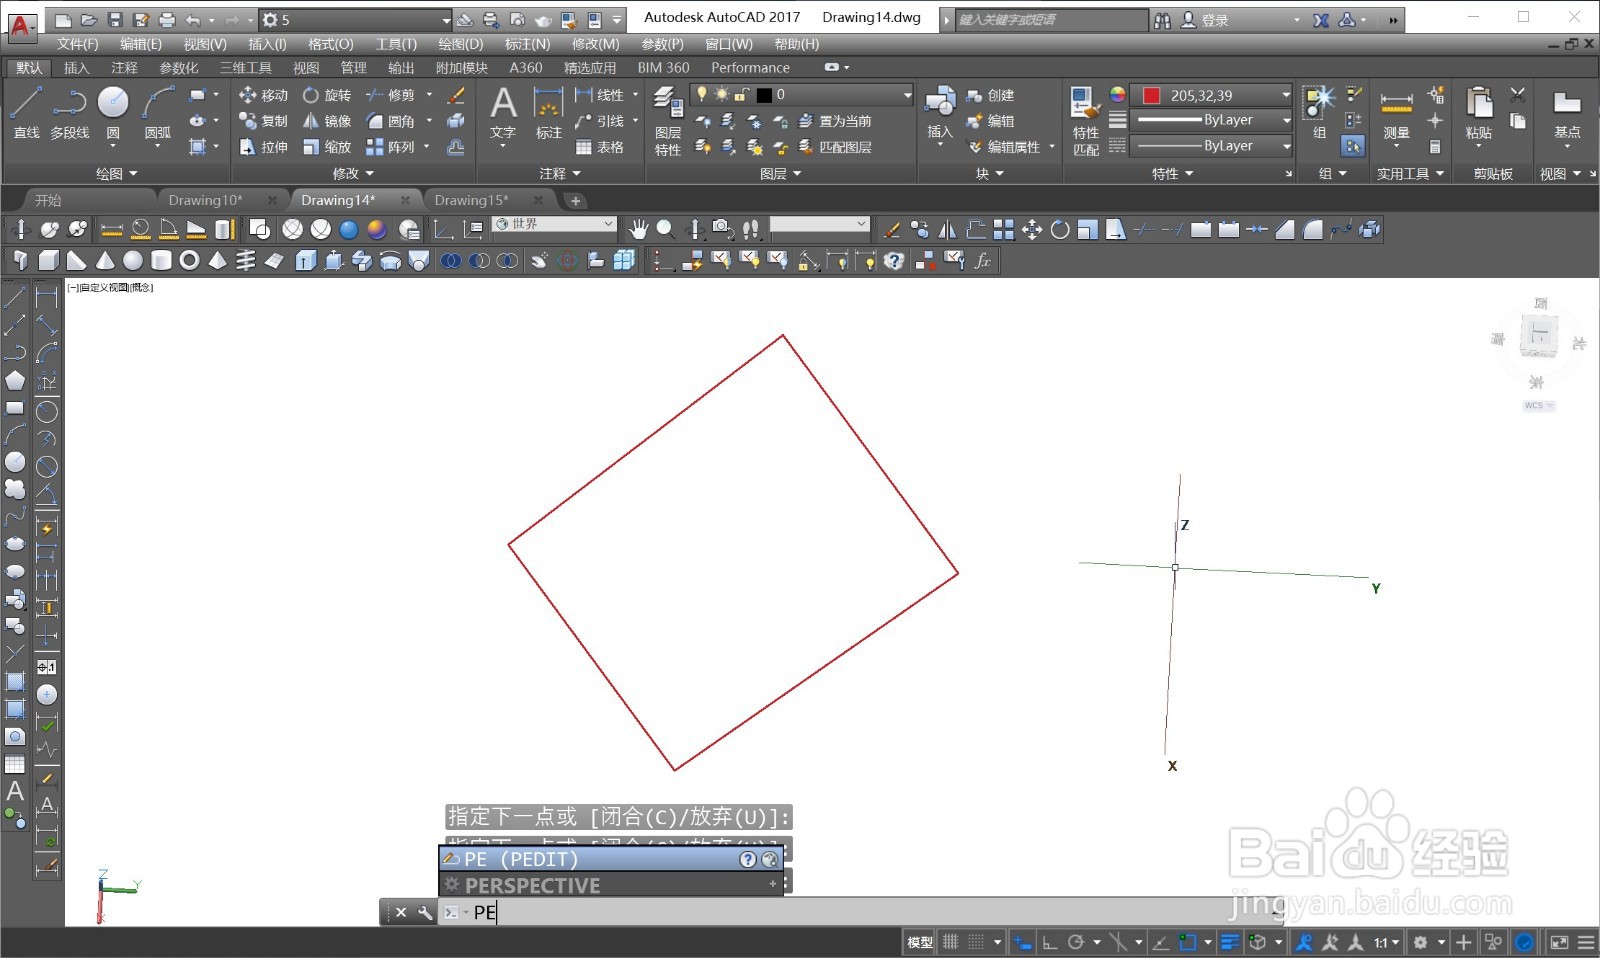This screenshot has height=958, width=1600.
Task: Open the layer name dropdown showing 0
Action: [803, 95]
